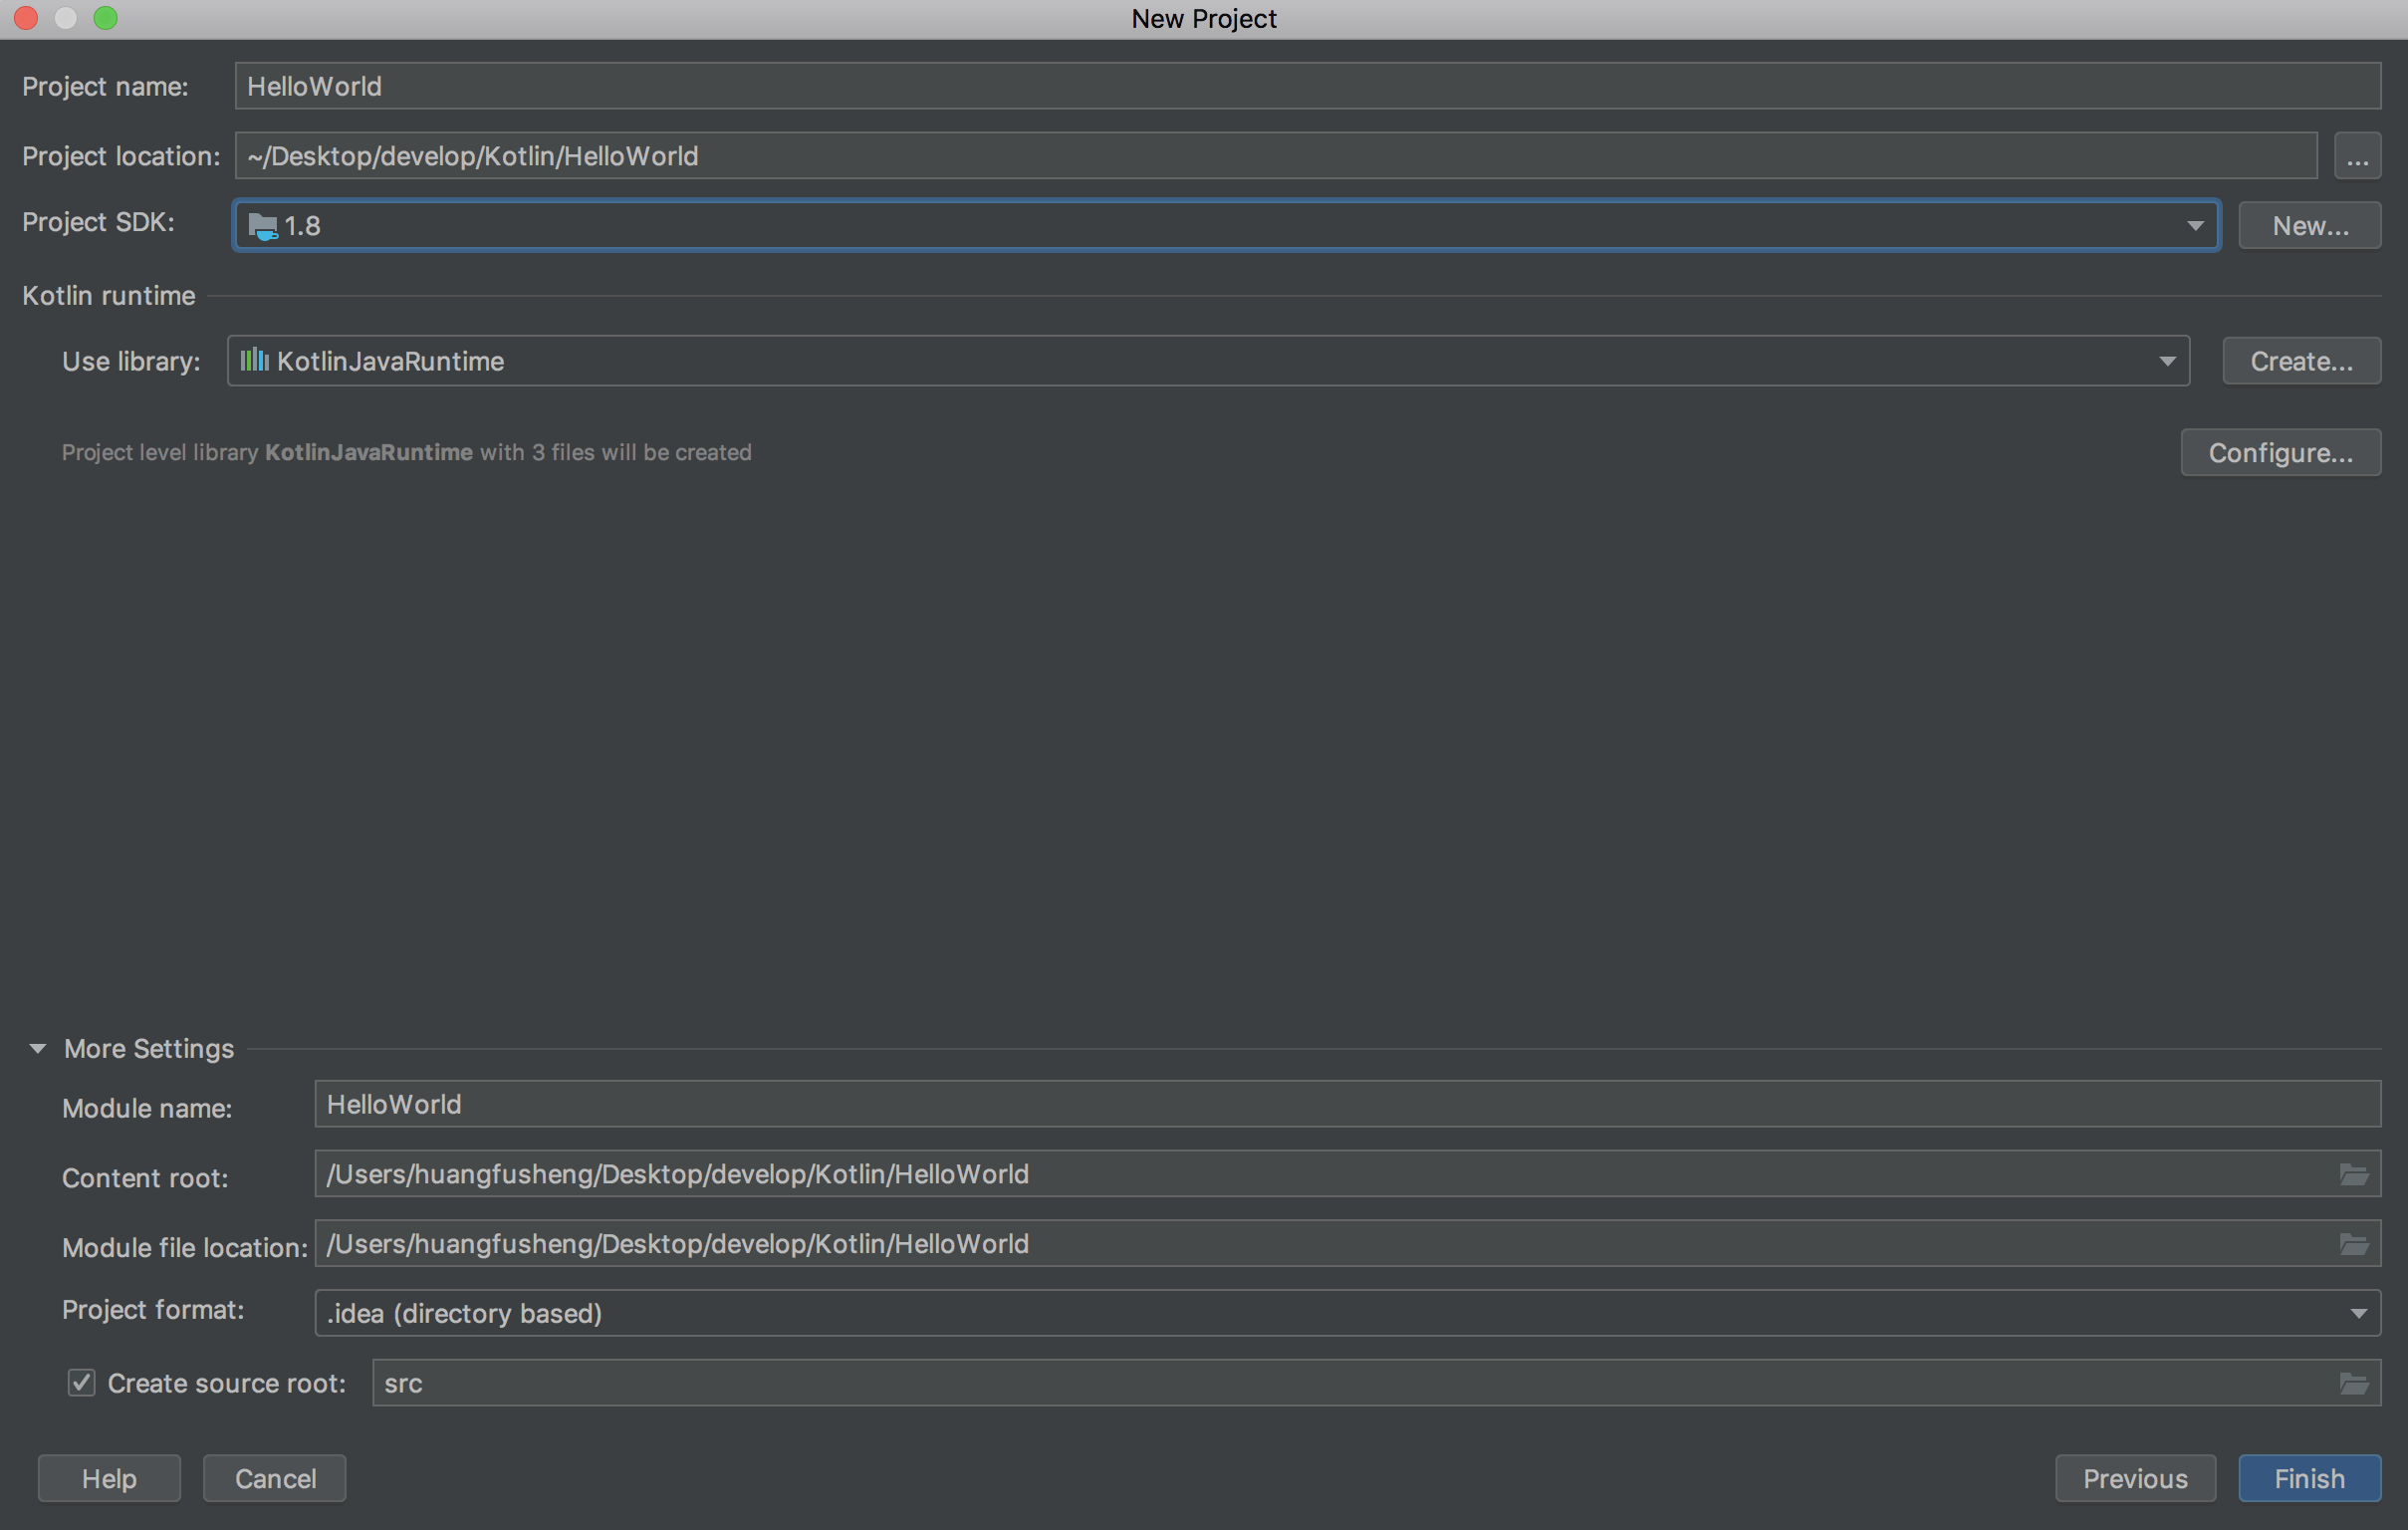The width and height of the screenshot is (2408, 1530).
Task: Click into the Project name field
Action: coord(1306,87)
